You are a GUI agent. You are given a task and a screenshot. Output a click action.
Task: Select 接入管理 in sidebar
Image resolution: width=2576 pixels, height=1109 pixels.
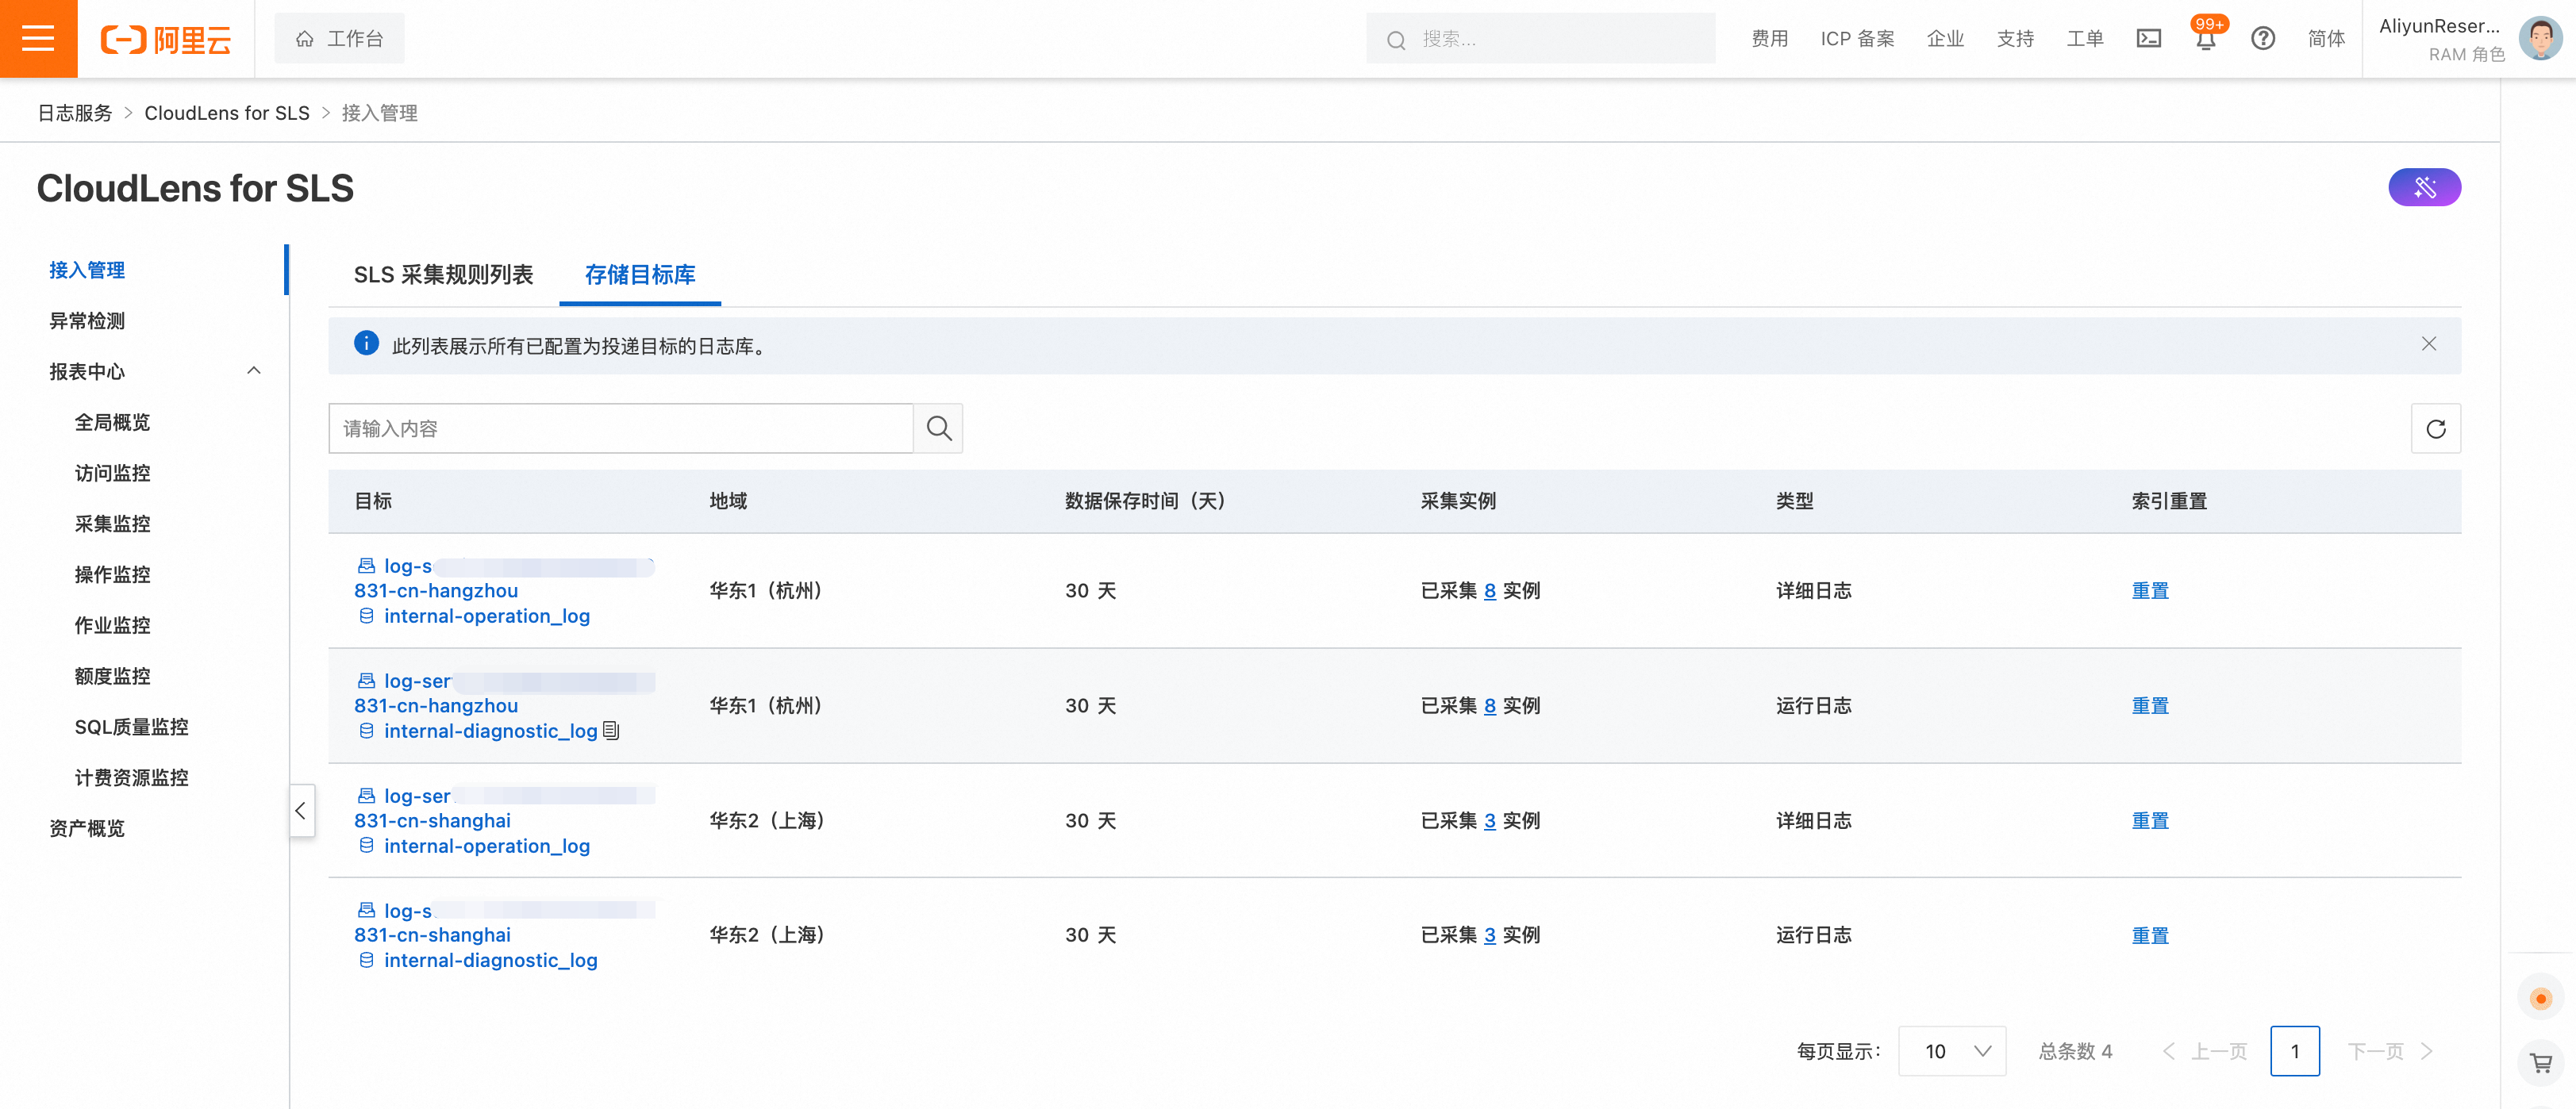click(x=87, y=270)
